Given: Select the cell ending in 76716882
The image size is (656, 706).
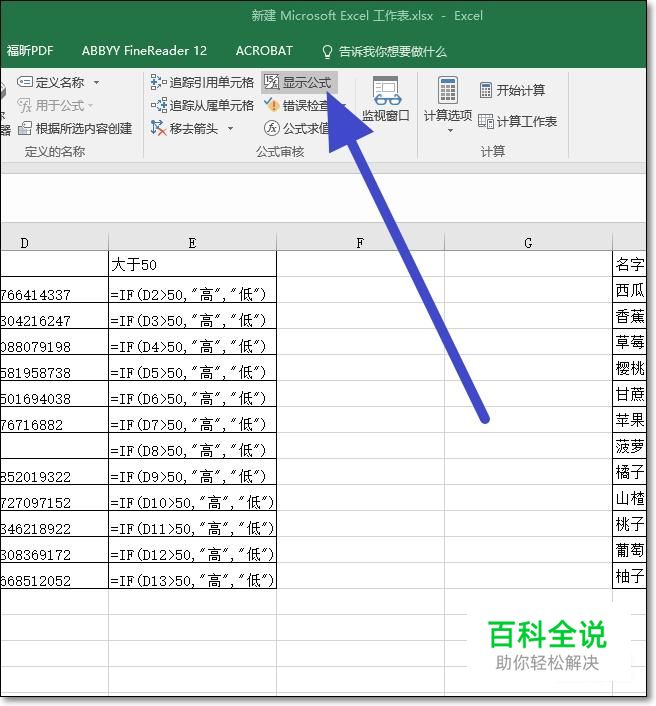Looking at the screenshot, I should click(x=54, y=420).
